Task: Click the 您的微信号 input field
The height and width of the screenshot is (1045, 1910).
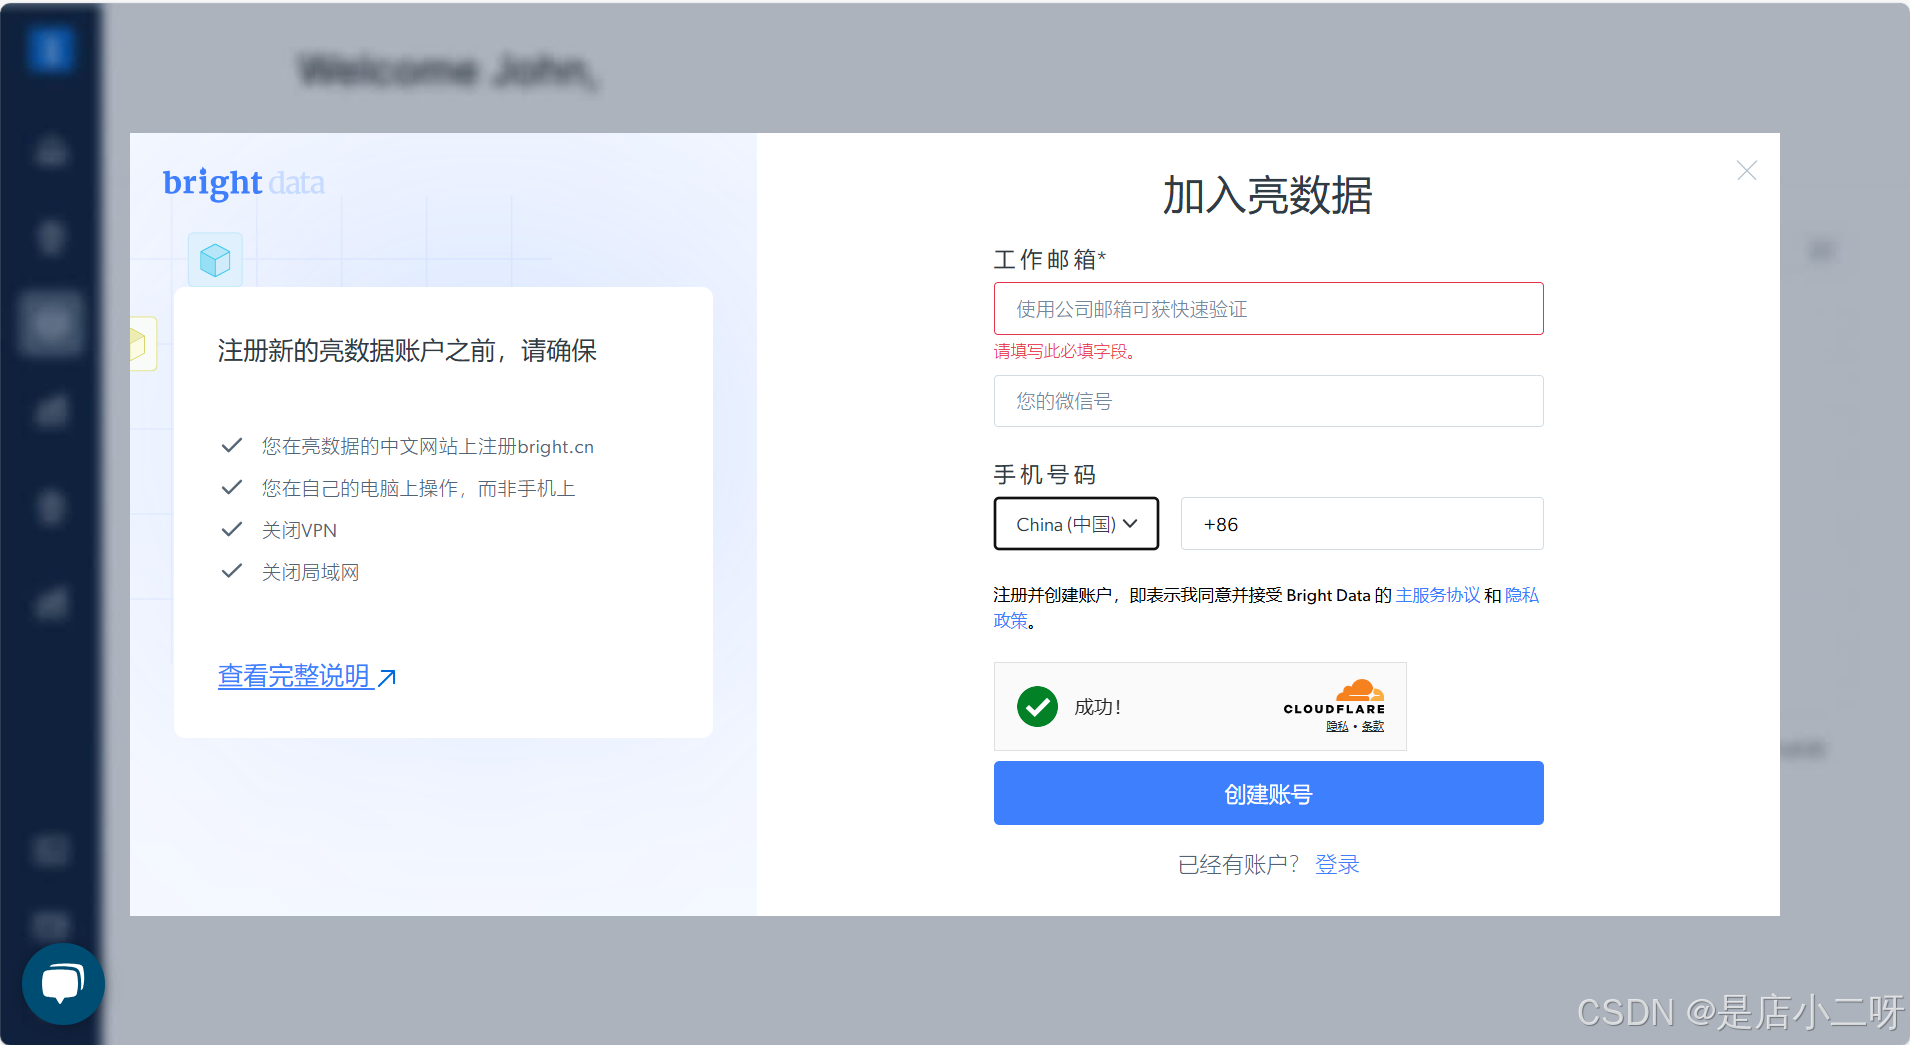Action: [1268, 401]
